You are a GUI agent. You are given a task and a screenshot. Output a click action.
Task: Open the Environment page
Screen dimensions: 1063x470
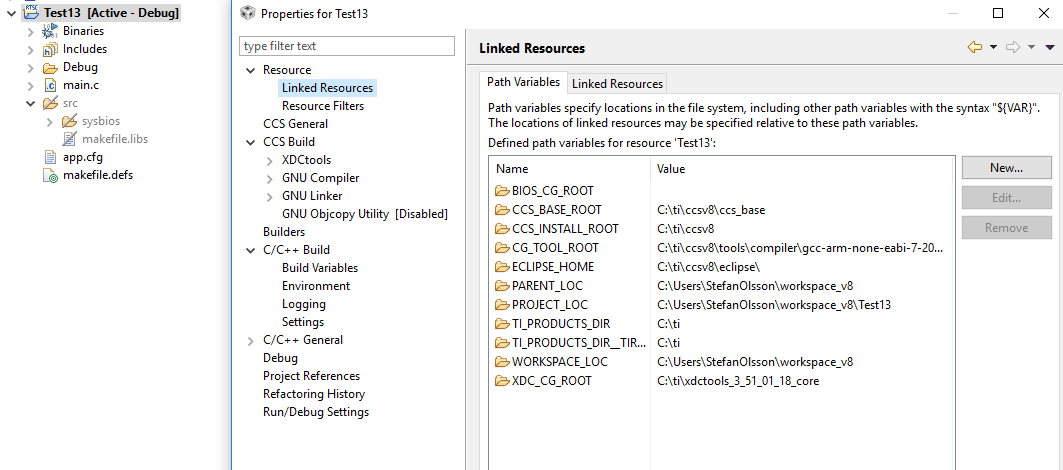pyautogui.click(x=316, y=286)
